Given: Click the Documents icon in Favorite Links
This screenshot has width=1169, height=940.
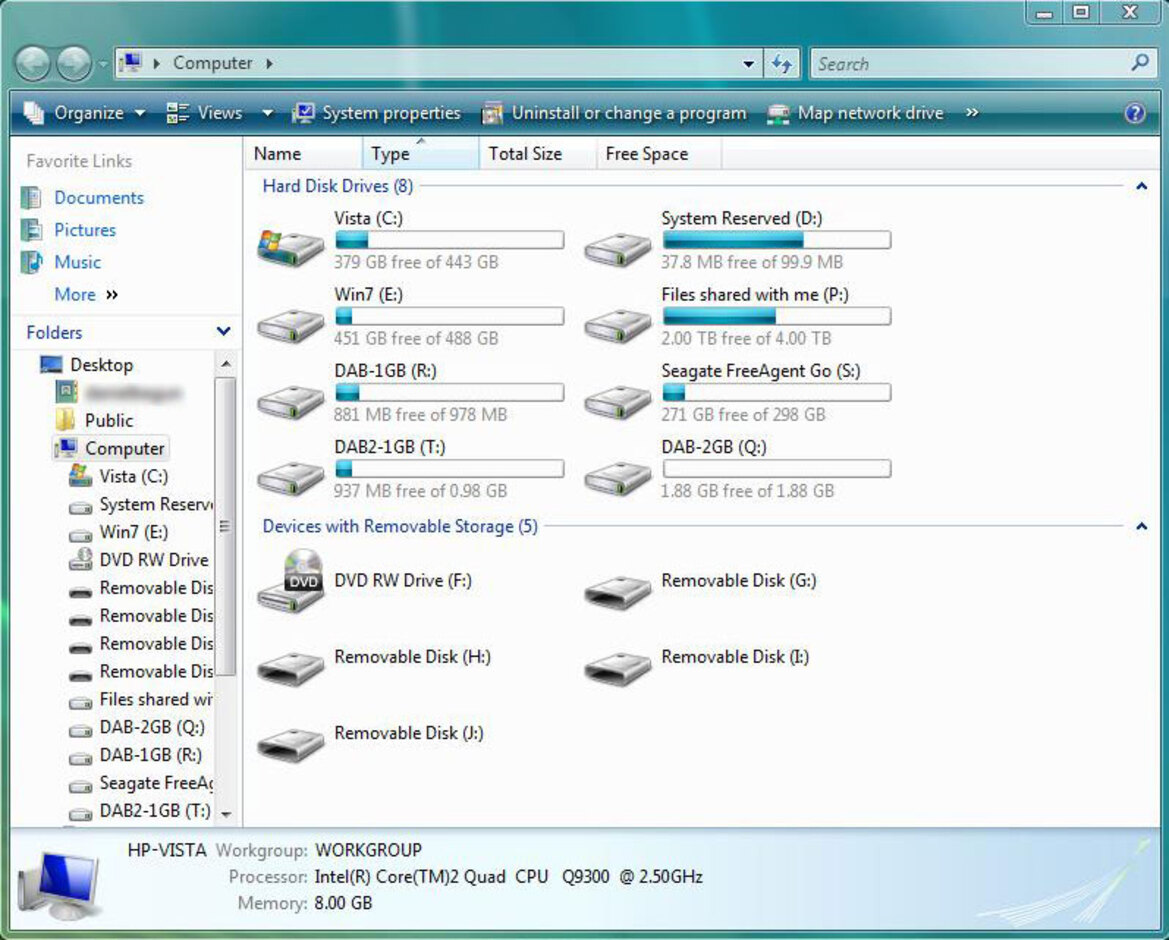Looking at the screenshot, I should click(x=31, y=198).
